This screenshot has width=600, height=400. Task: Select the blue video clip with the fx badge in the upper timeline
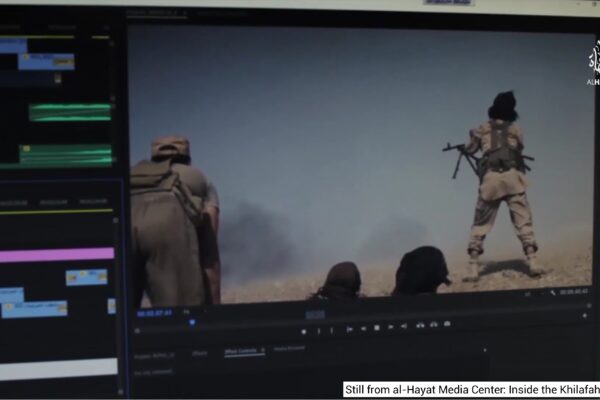(x=46, y=62)
